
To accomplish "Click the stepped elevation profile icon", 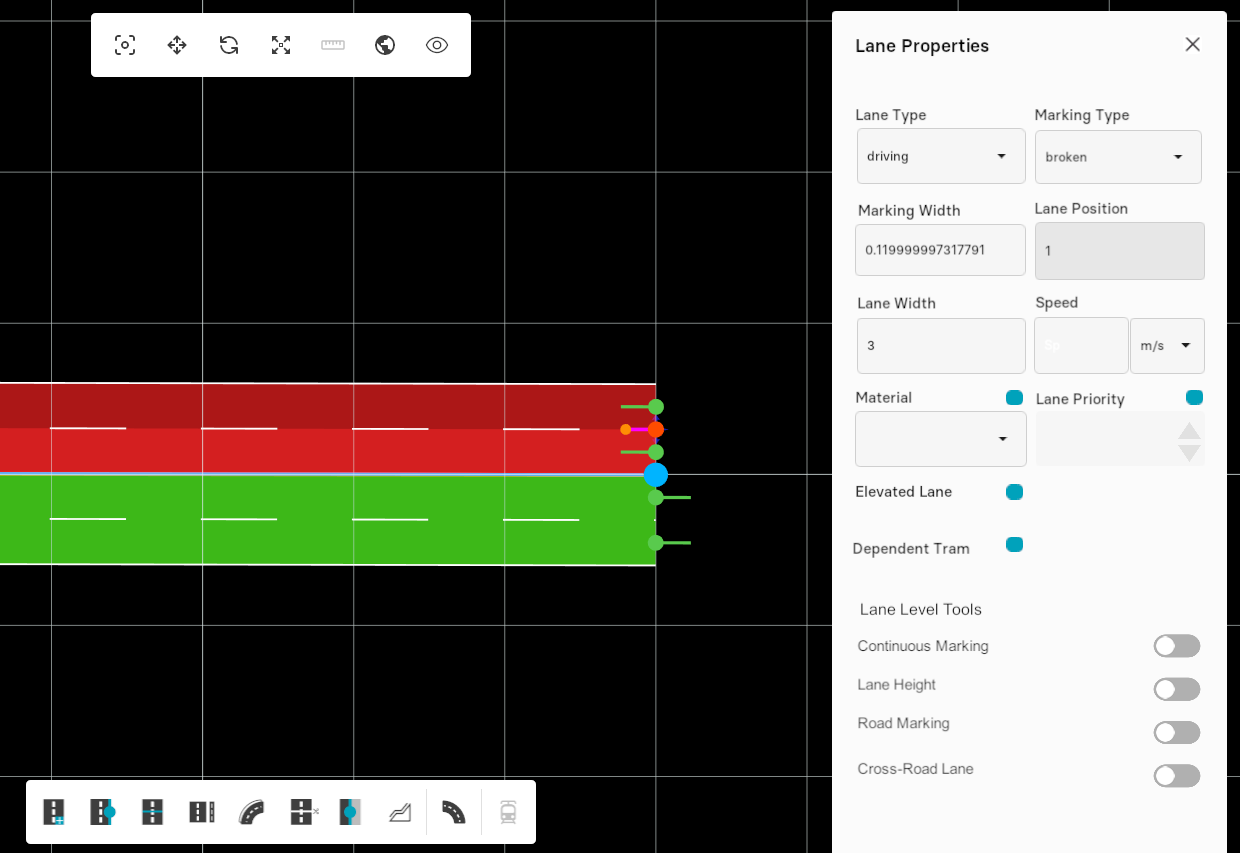I will 400,812.
